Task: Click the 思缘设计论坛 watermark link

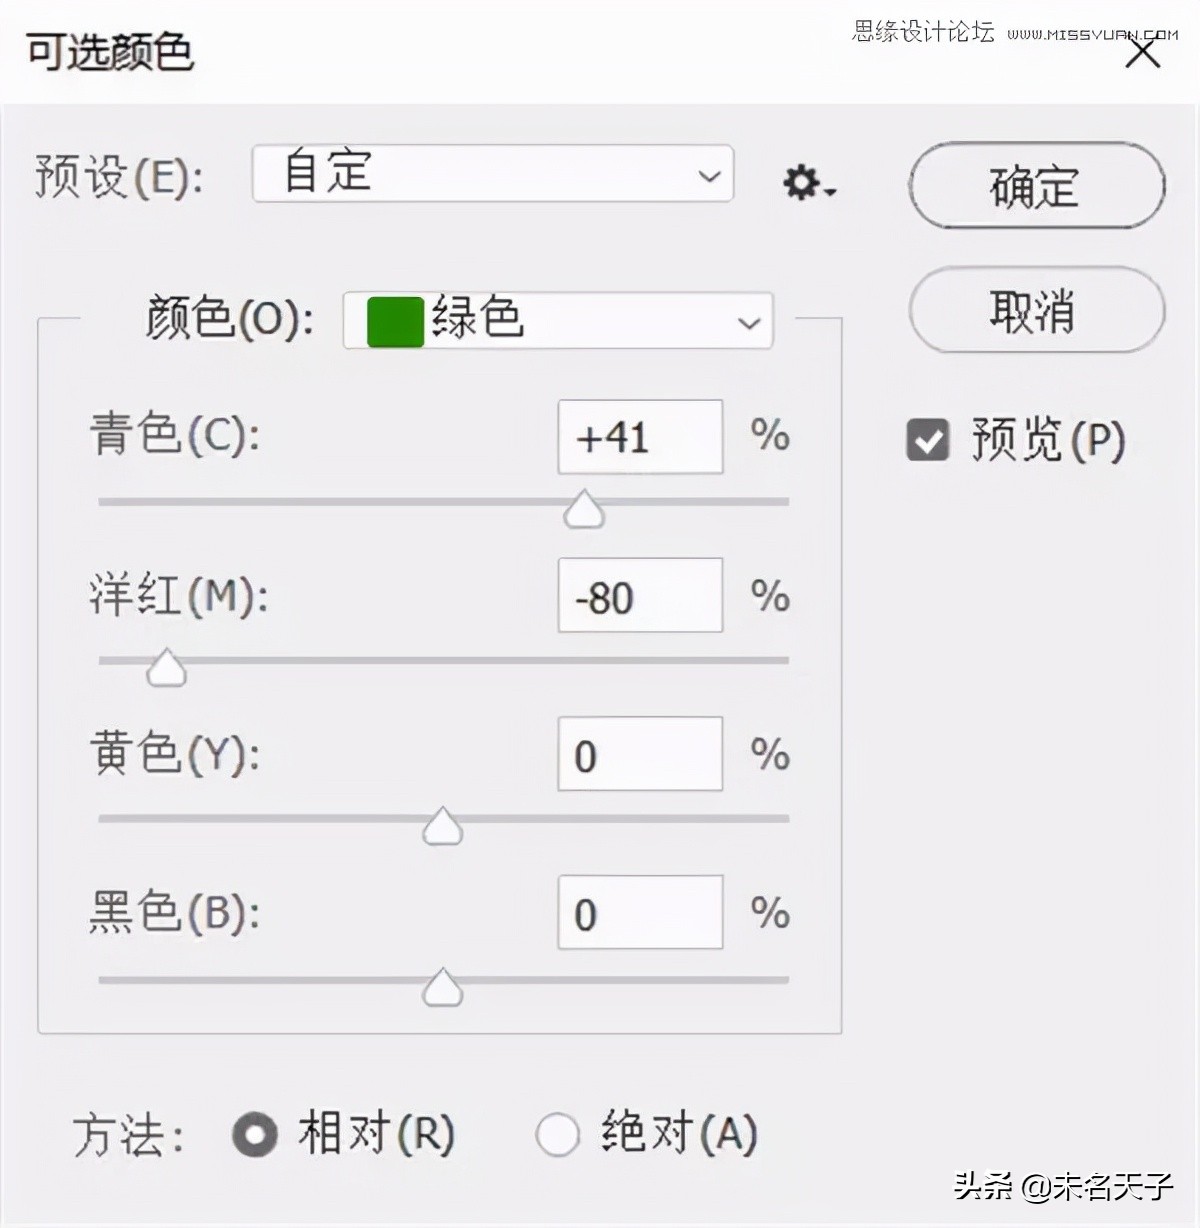Action: tap(925, 30)
